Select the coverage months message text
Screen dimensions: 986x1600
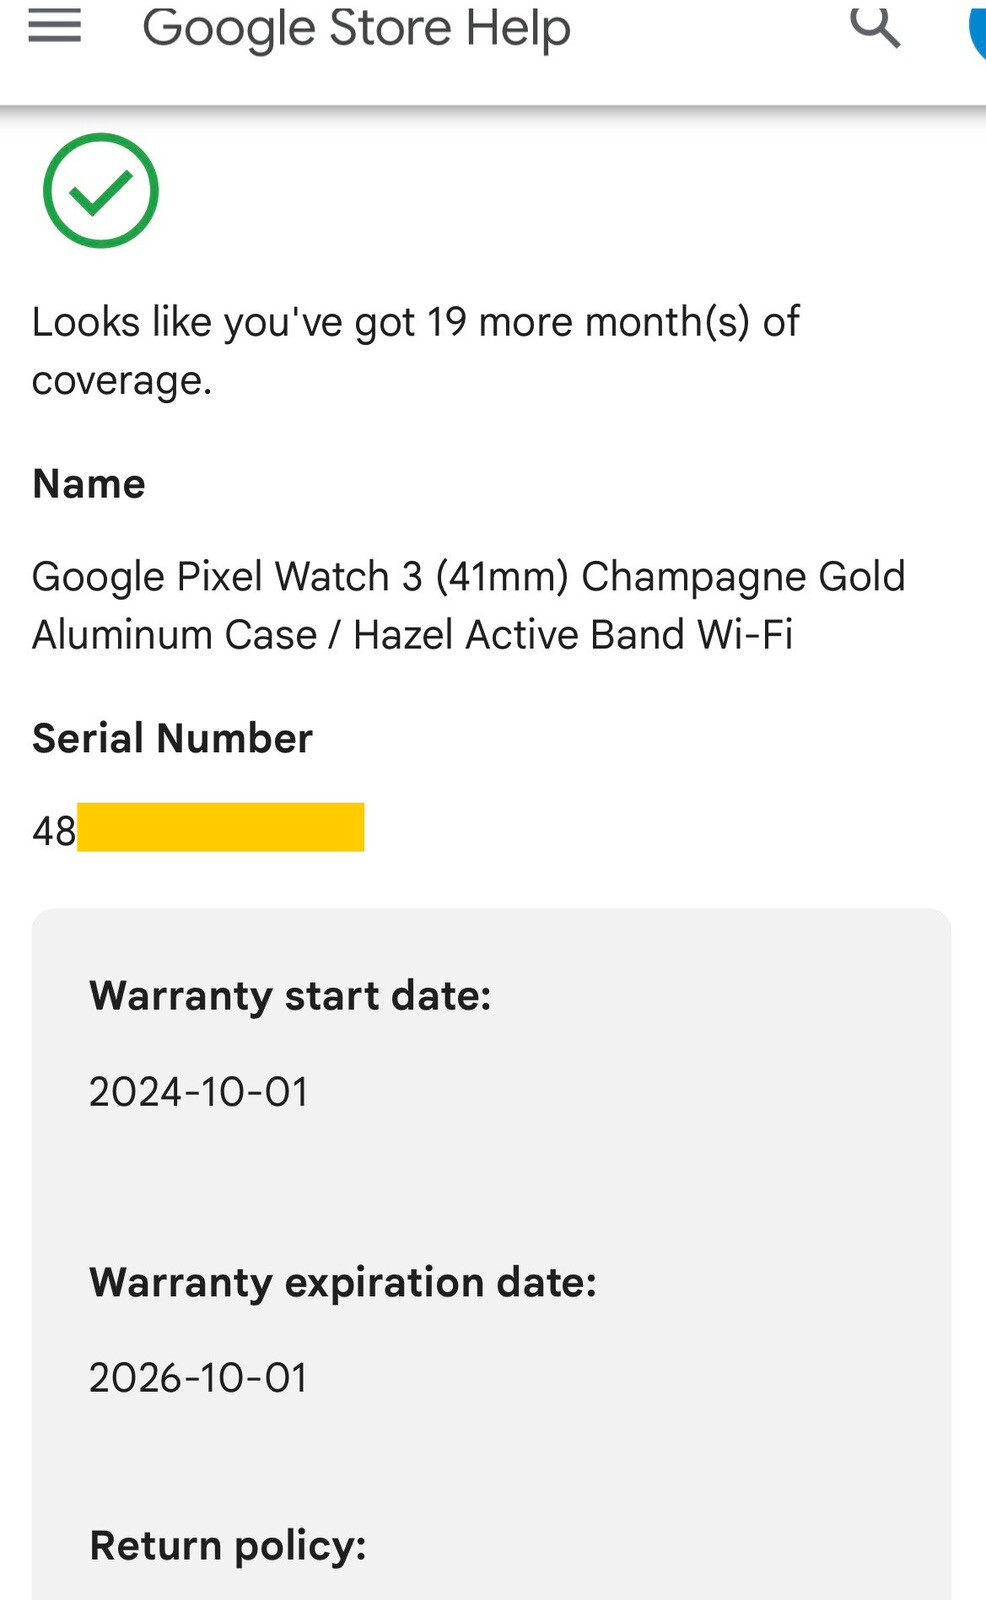point(415,351)
